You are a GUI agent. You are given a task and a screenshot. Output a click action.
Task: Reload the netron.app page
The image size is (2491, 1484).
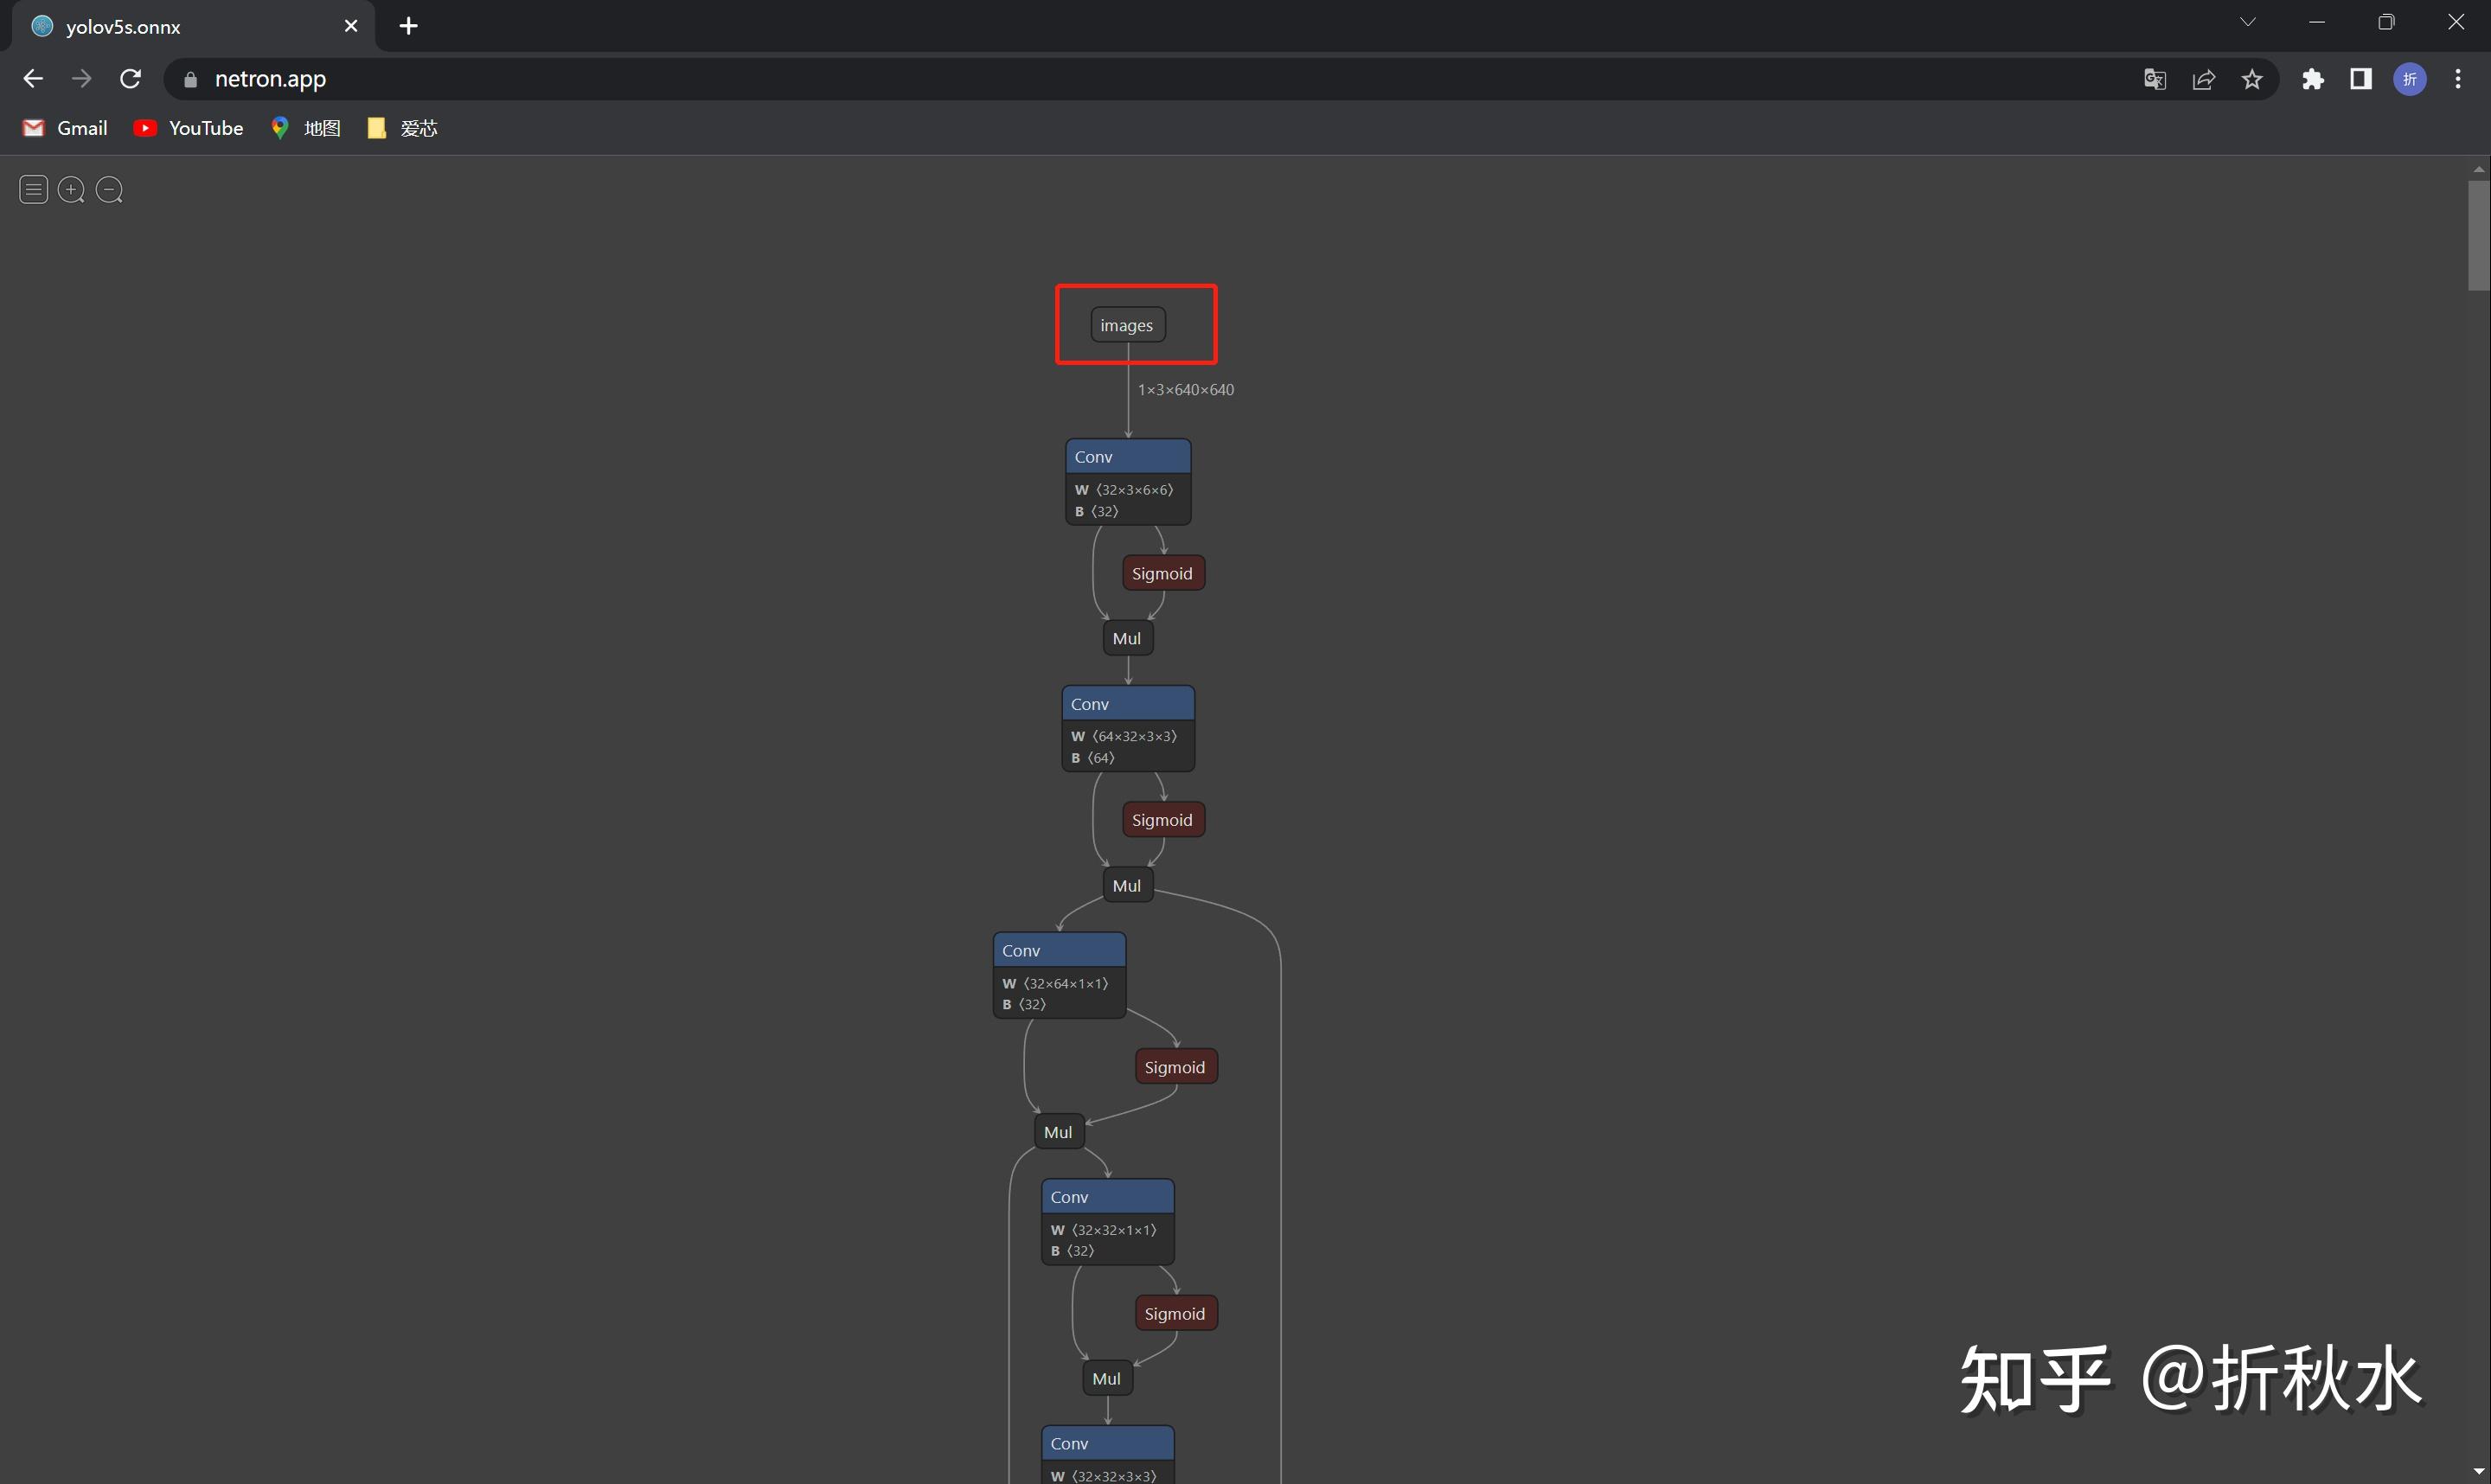pyautogui.click(x=130, y=79)
